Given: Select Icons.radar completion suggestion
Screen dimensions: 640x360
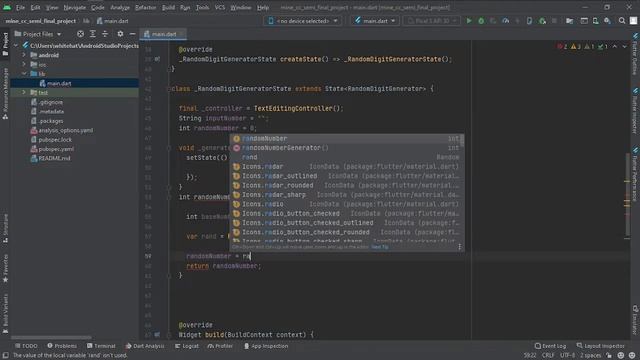Looking at the screenshot, I should pyautogui.click(x=346, y=167).
